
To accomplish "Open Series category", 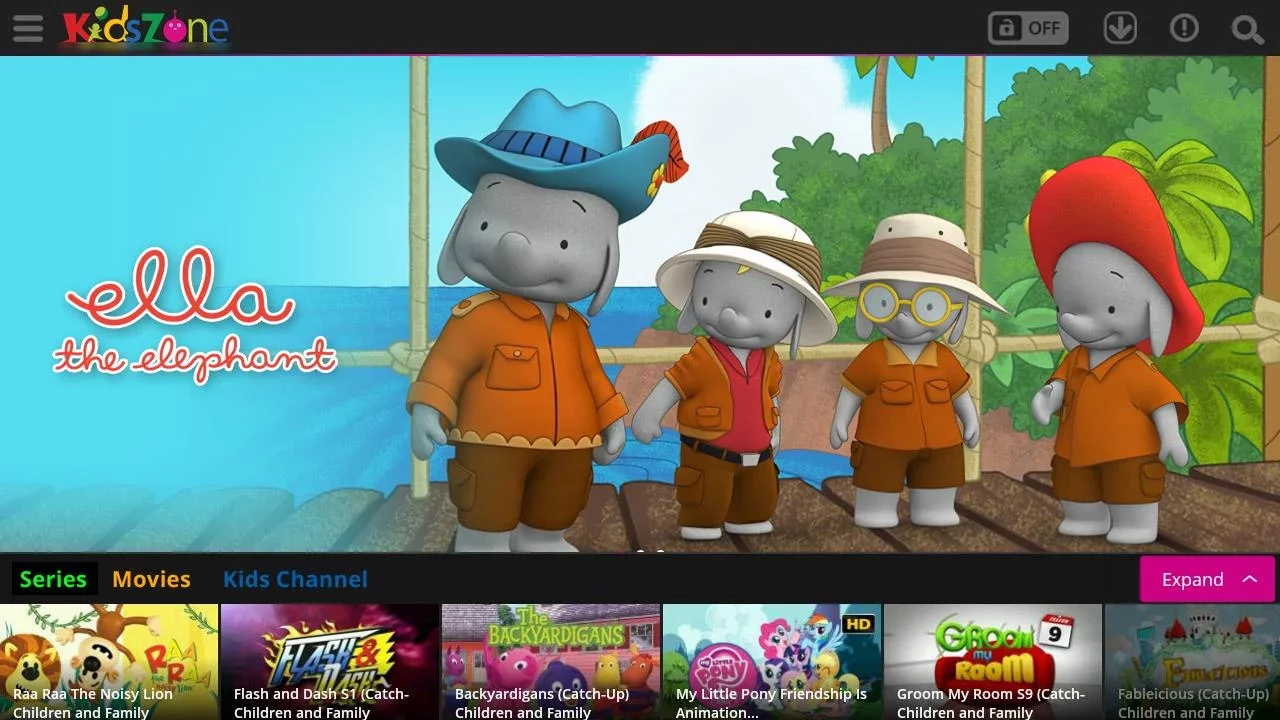I will point(54,579).
